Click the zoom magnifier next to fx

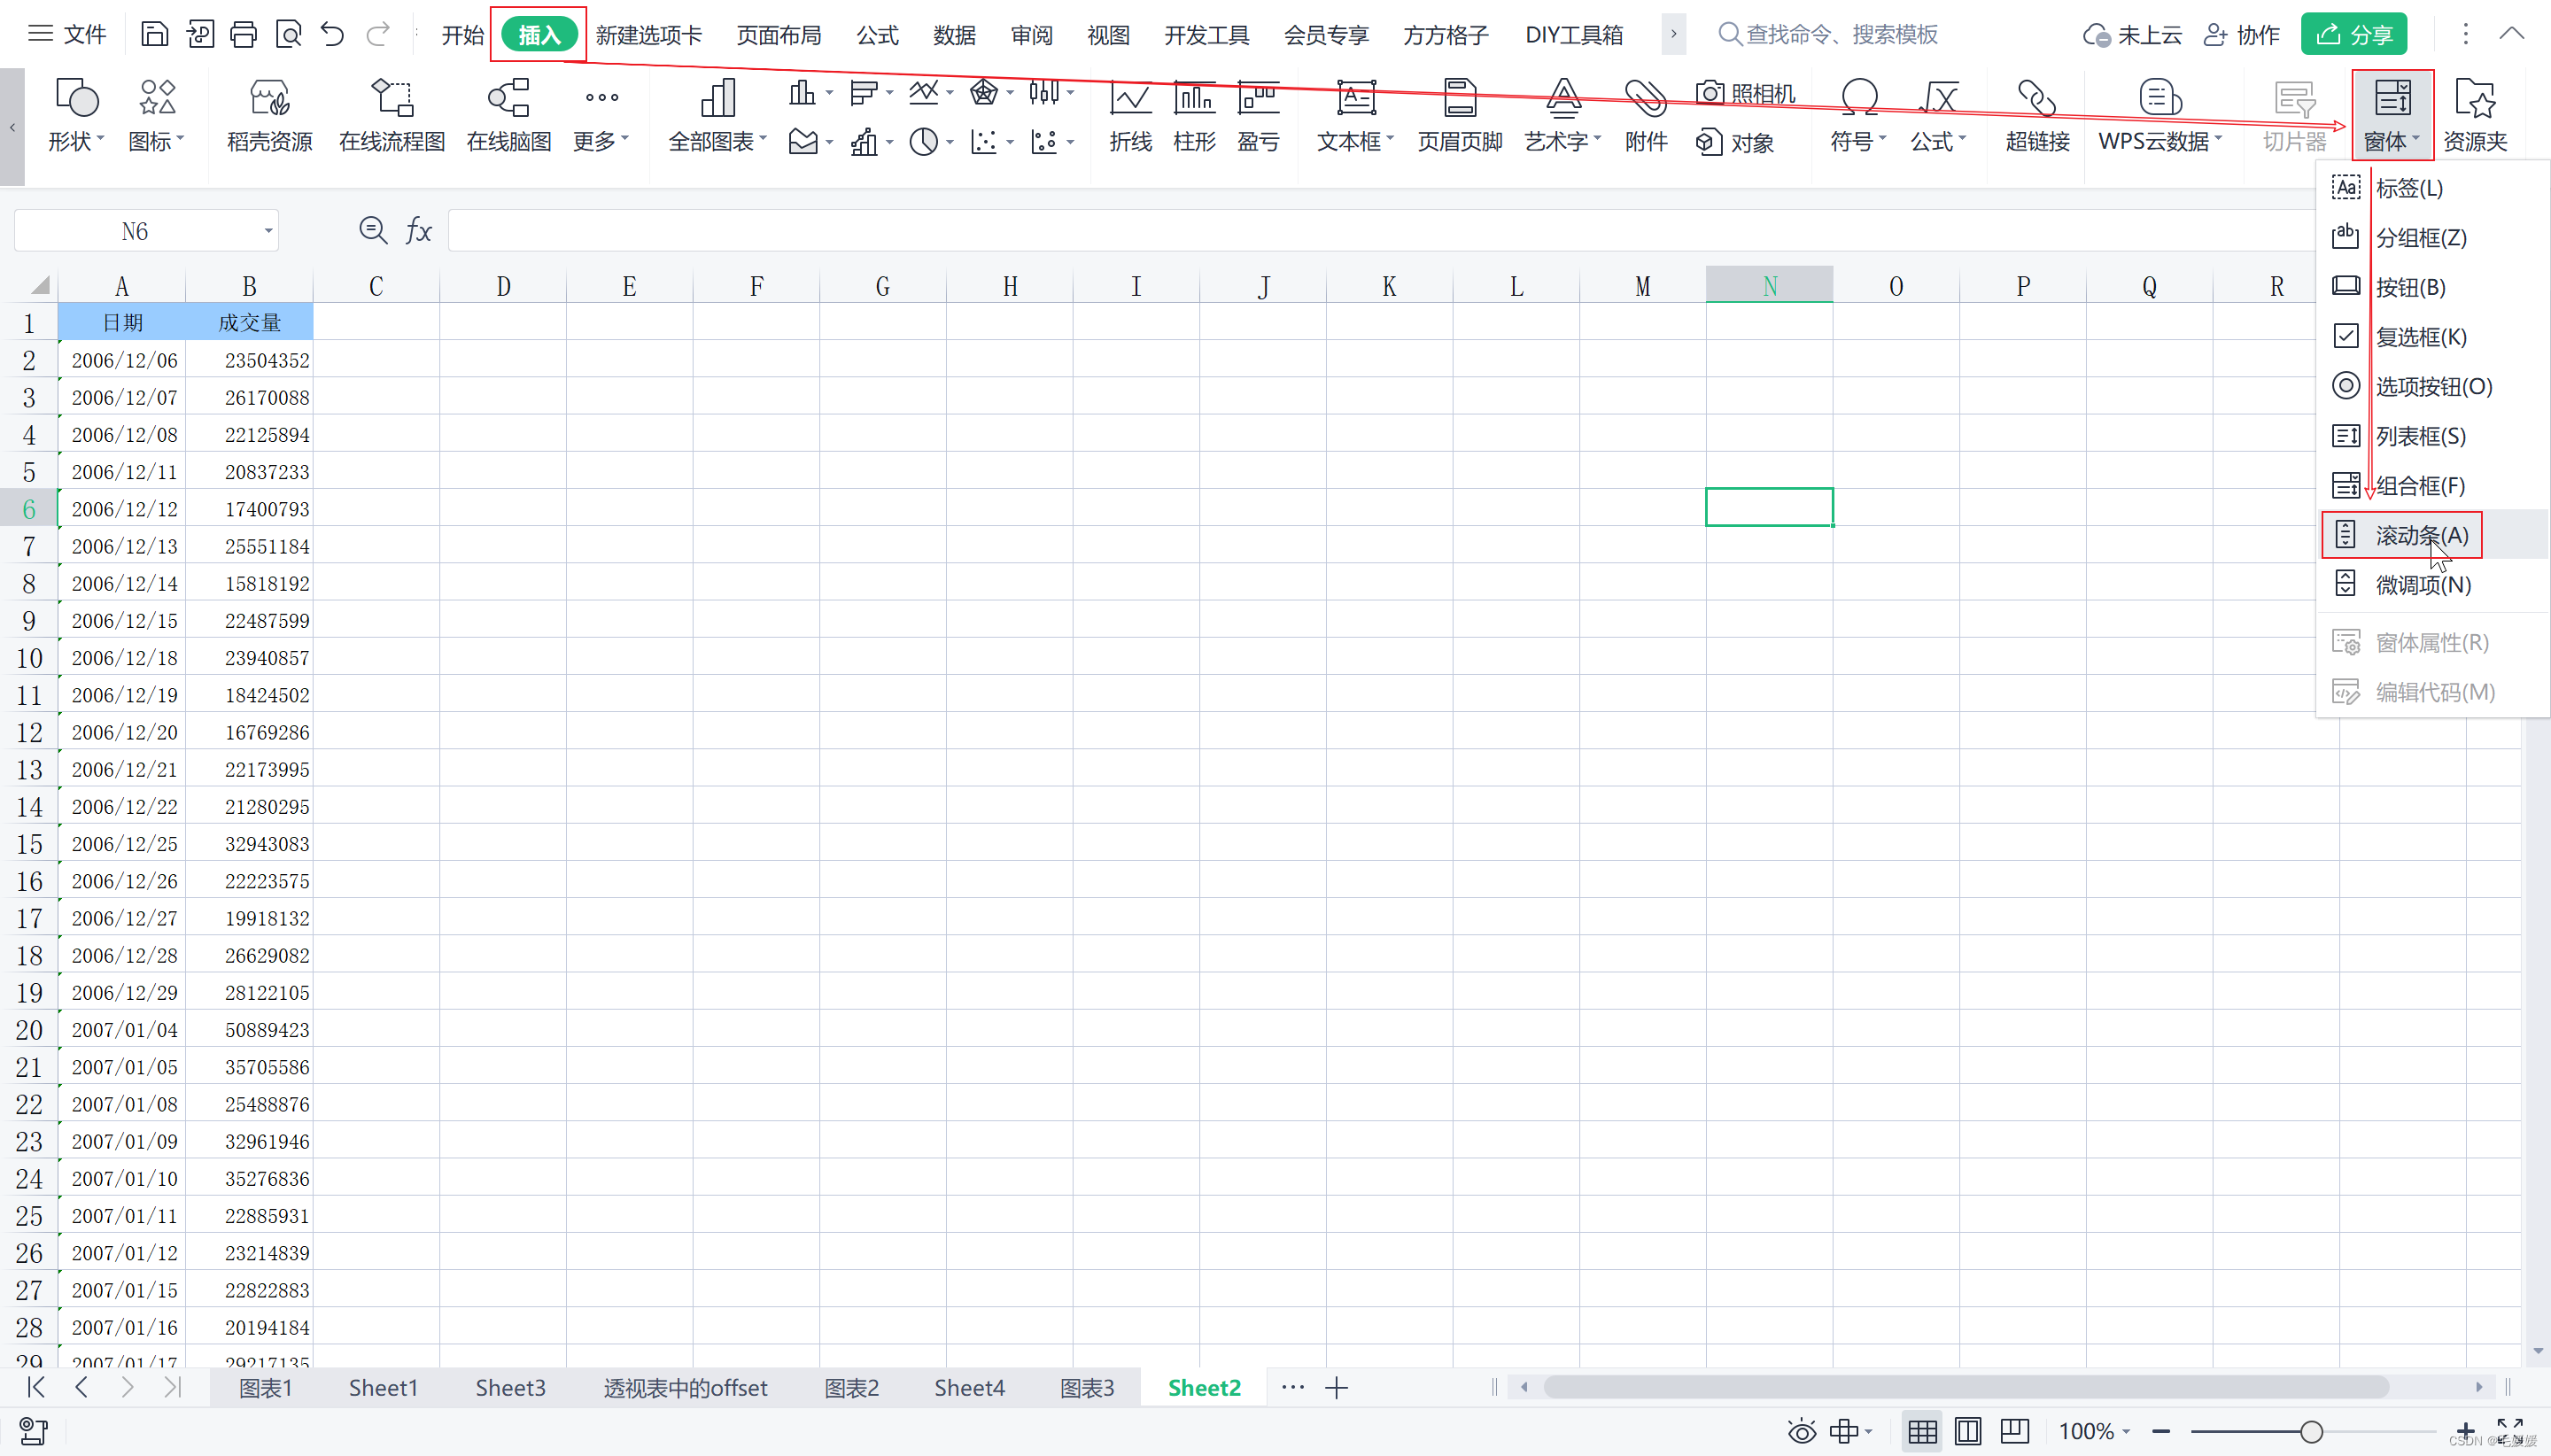[x=373, y=231]
